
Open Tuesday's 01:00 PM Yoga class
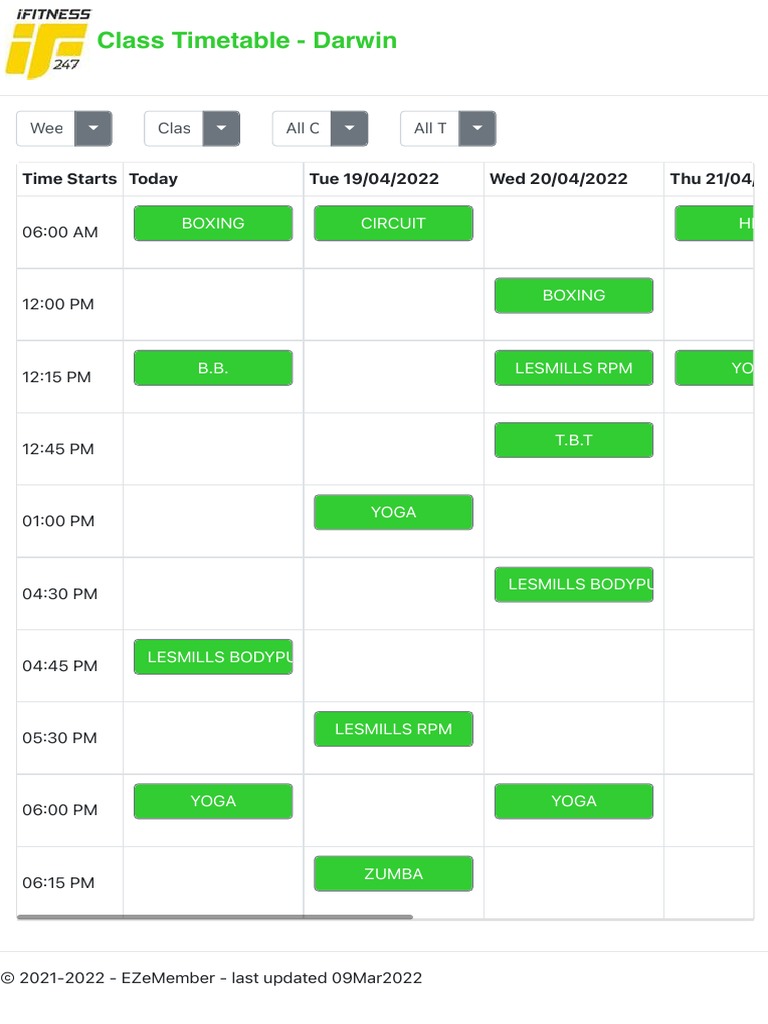coord(393,512)
